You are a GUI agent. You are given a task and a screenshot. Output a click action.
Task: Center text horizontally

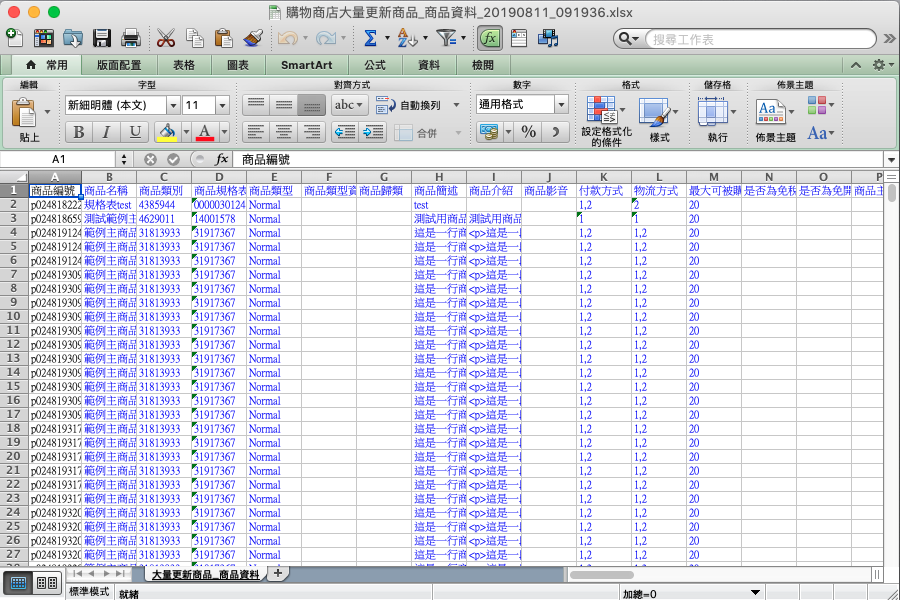coord(284,133)
